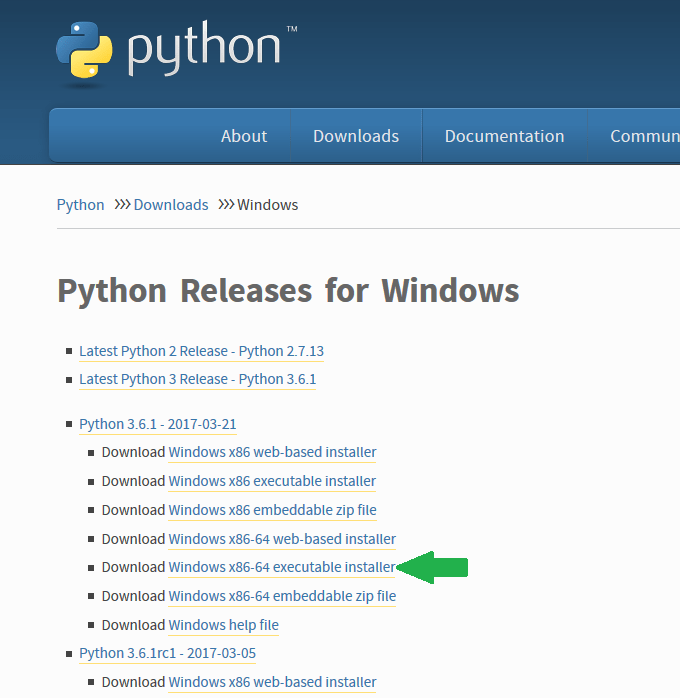Download 3.6.1 Windows x86 web-based installer
This screenshot has height=698, width=680.
pos(272,452)
